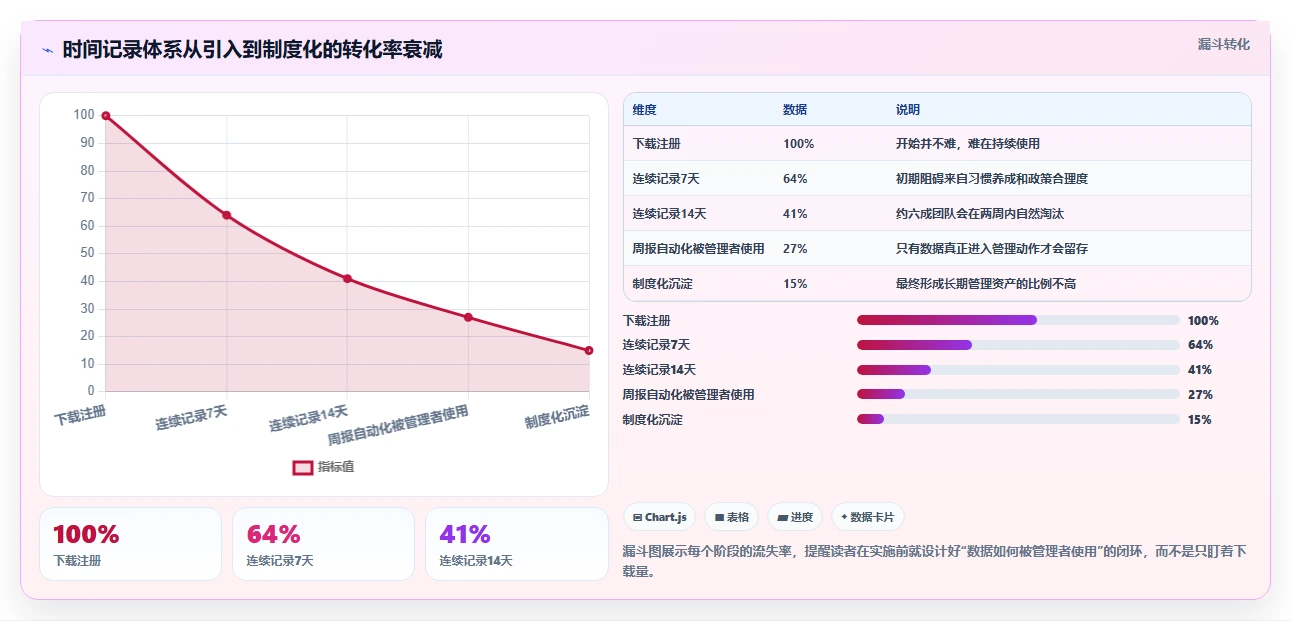Click the 41% value in the table
Image resolution: width=1291 pixels, height=621 pixels.
795,214
